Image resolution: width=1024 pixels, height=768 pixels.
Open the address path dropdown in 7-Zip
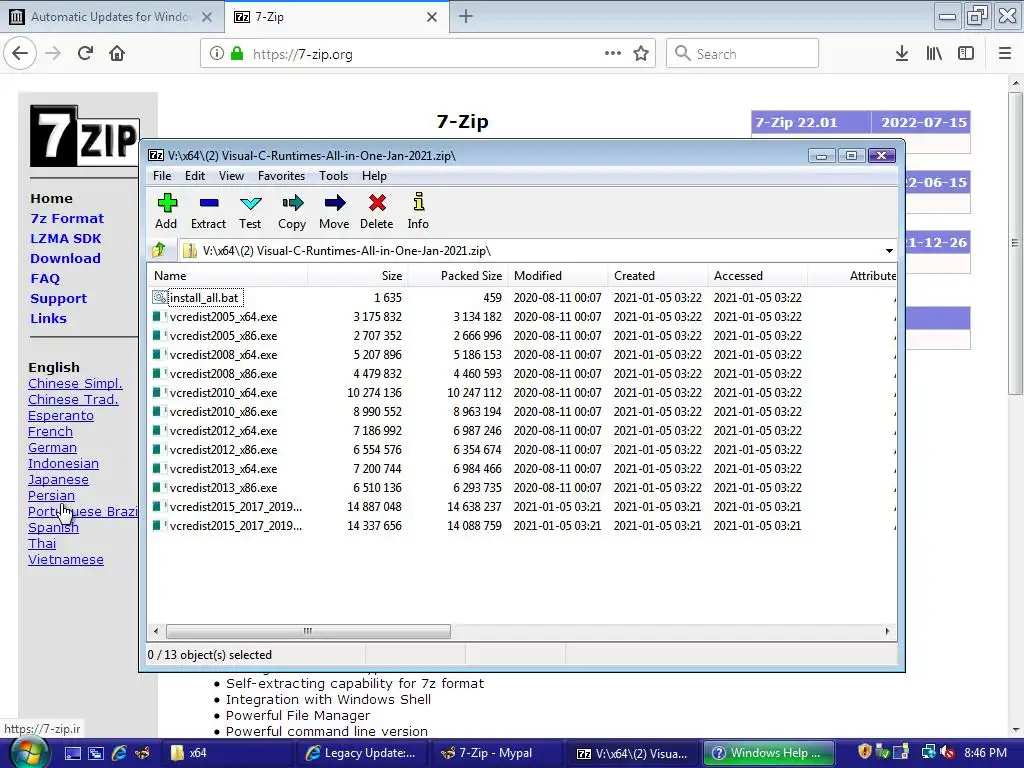pyautogui.click(x=889, y=251)
